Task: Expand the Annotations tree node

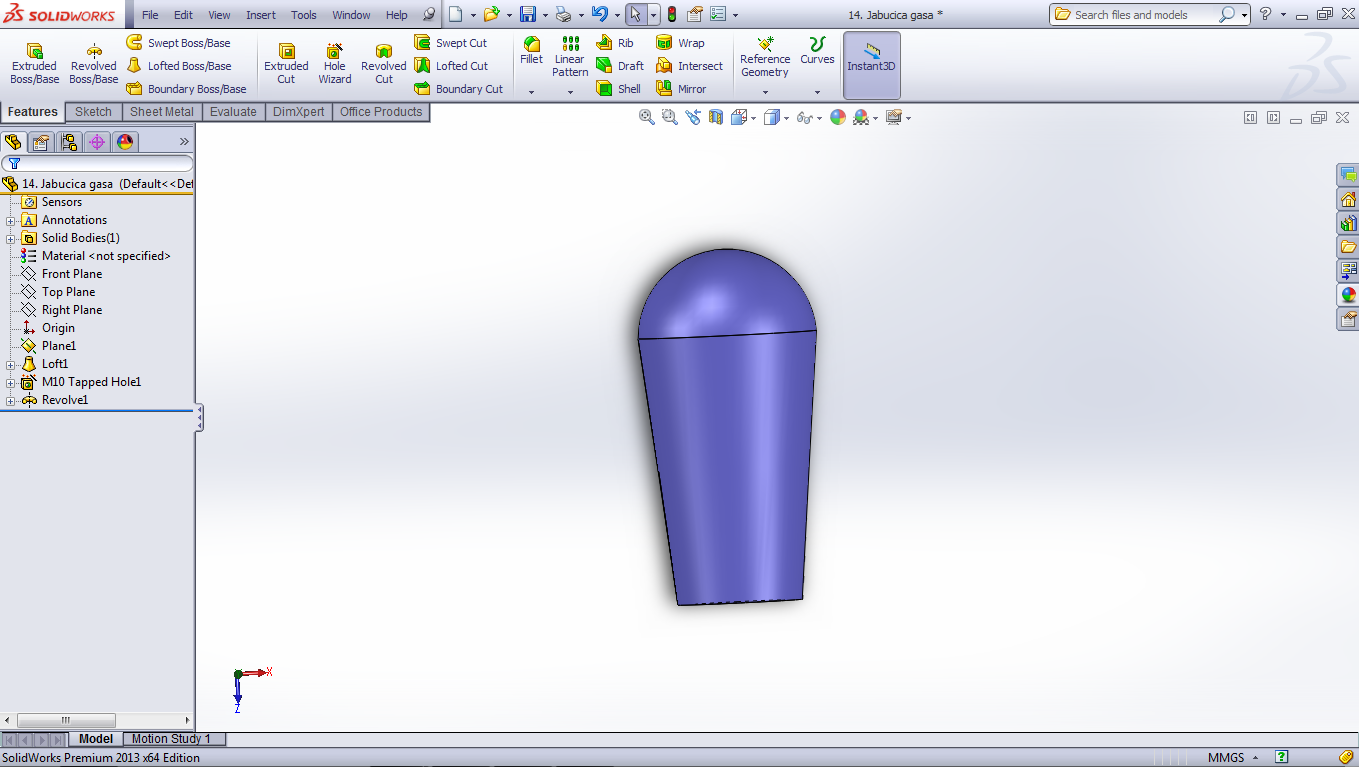Action: tap(10, 220)
